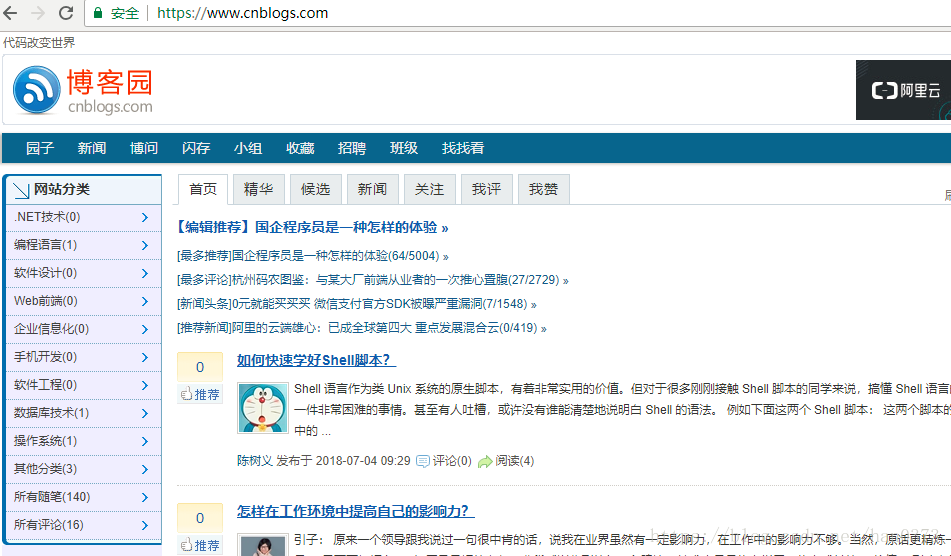Click the green secure padlock icon
Image resolution: width=951 pixels, height=556 pixels.
click(98, 13)
